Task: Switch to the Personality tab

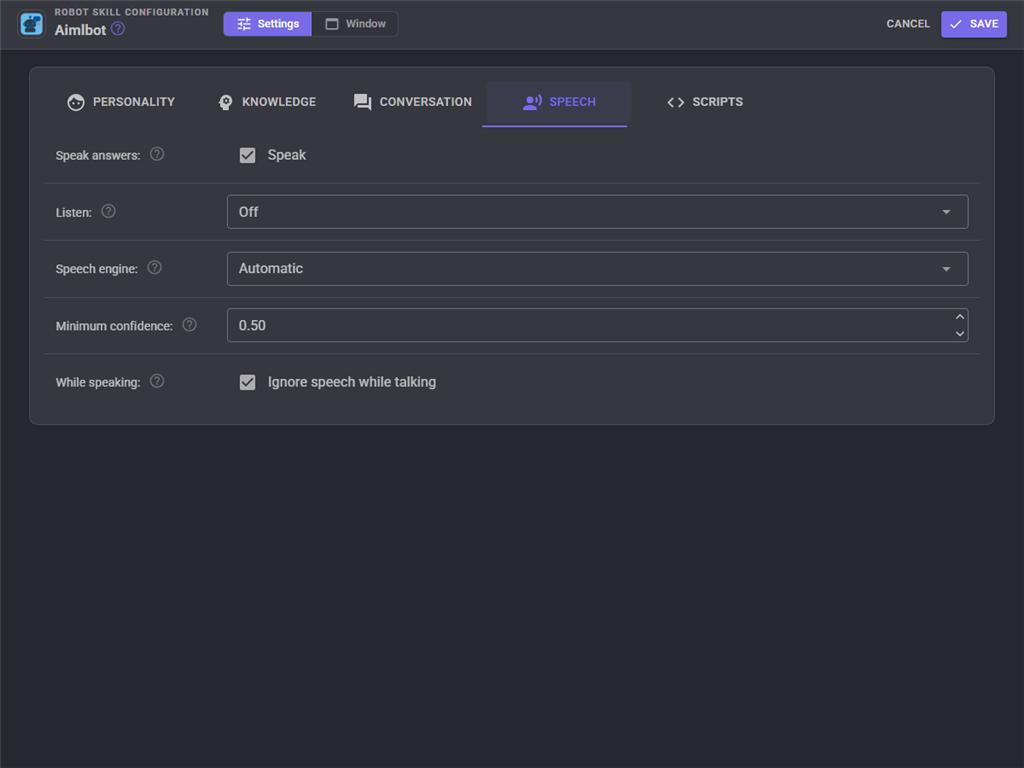Action: point(121,102)
